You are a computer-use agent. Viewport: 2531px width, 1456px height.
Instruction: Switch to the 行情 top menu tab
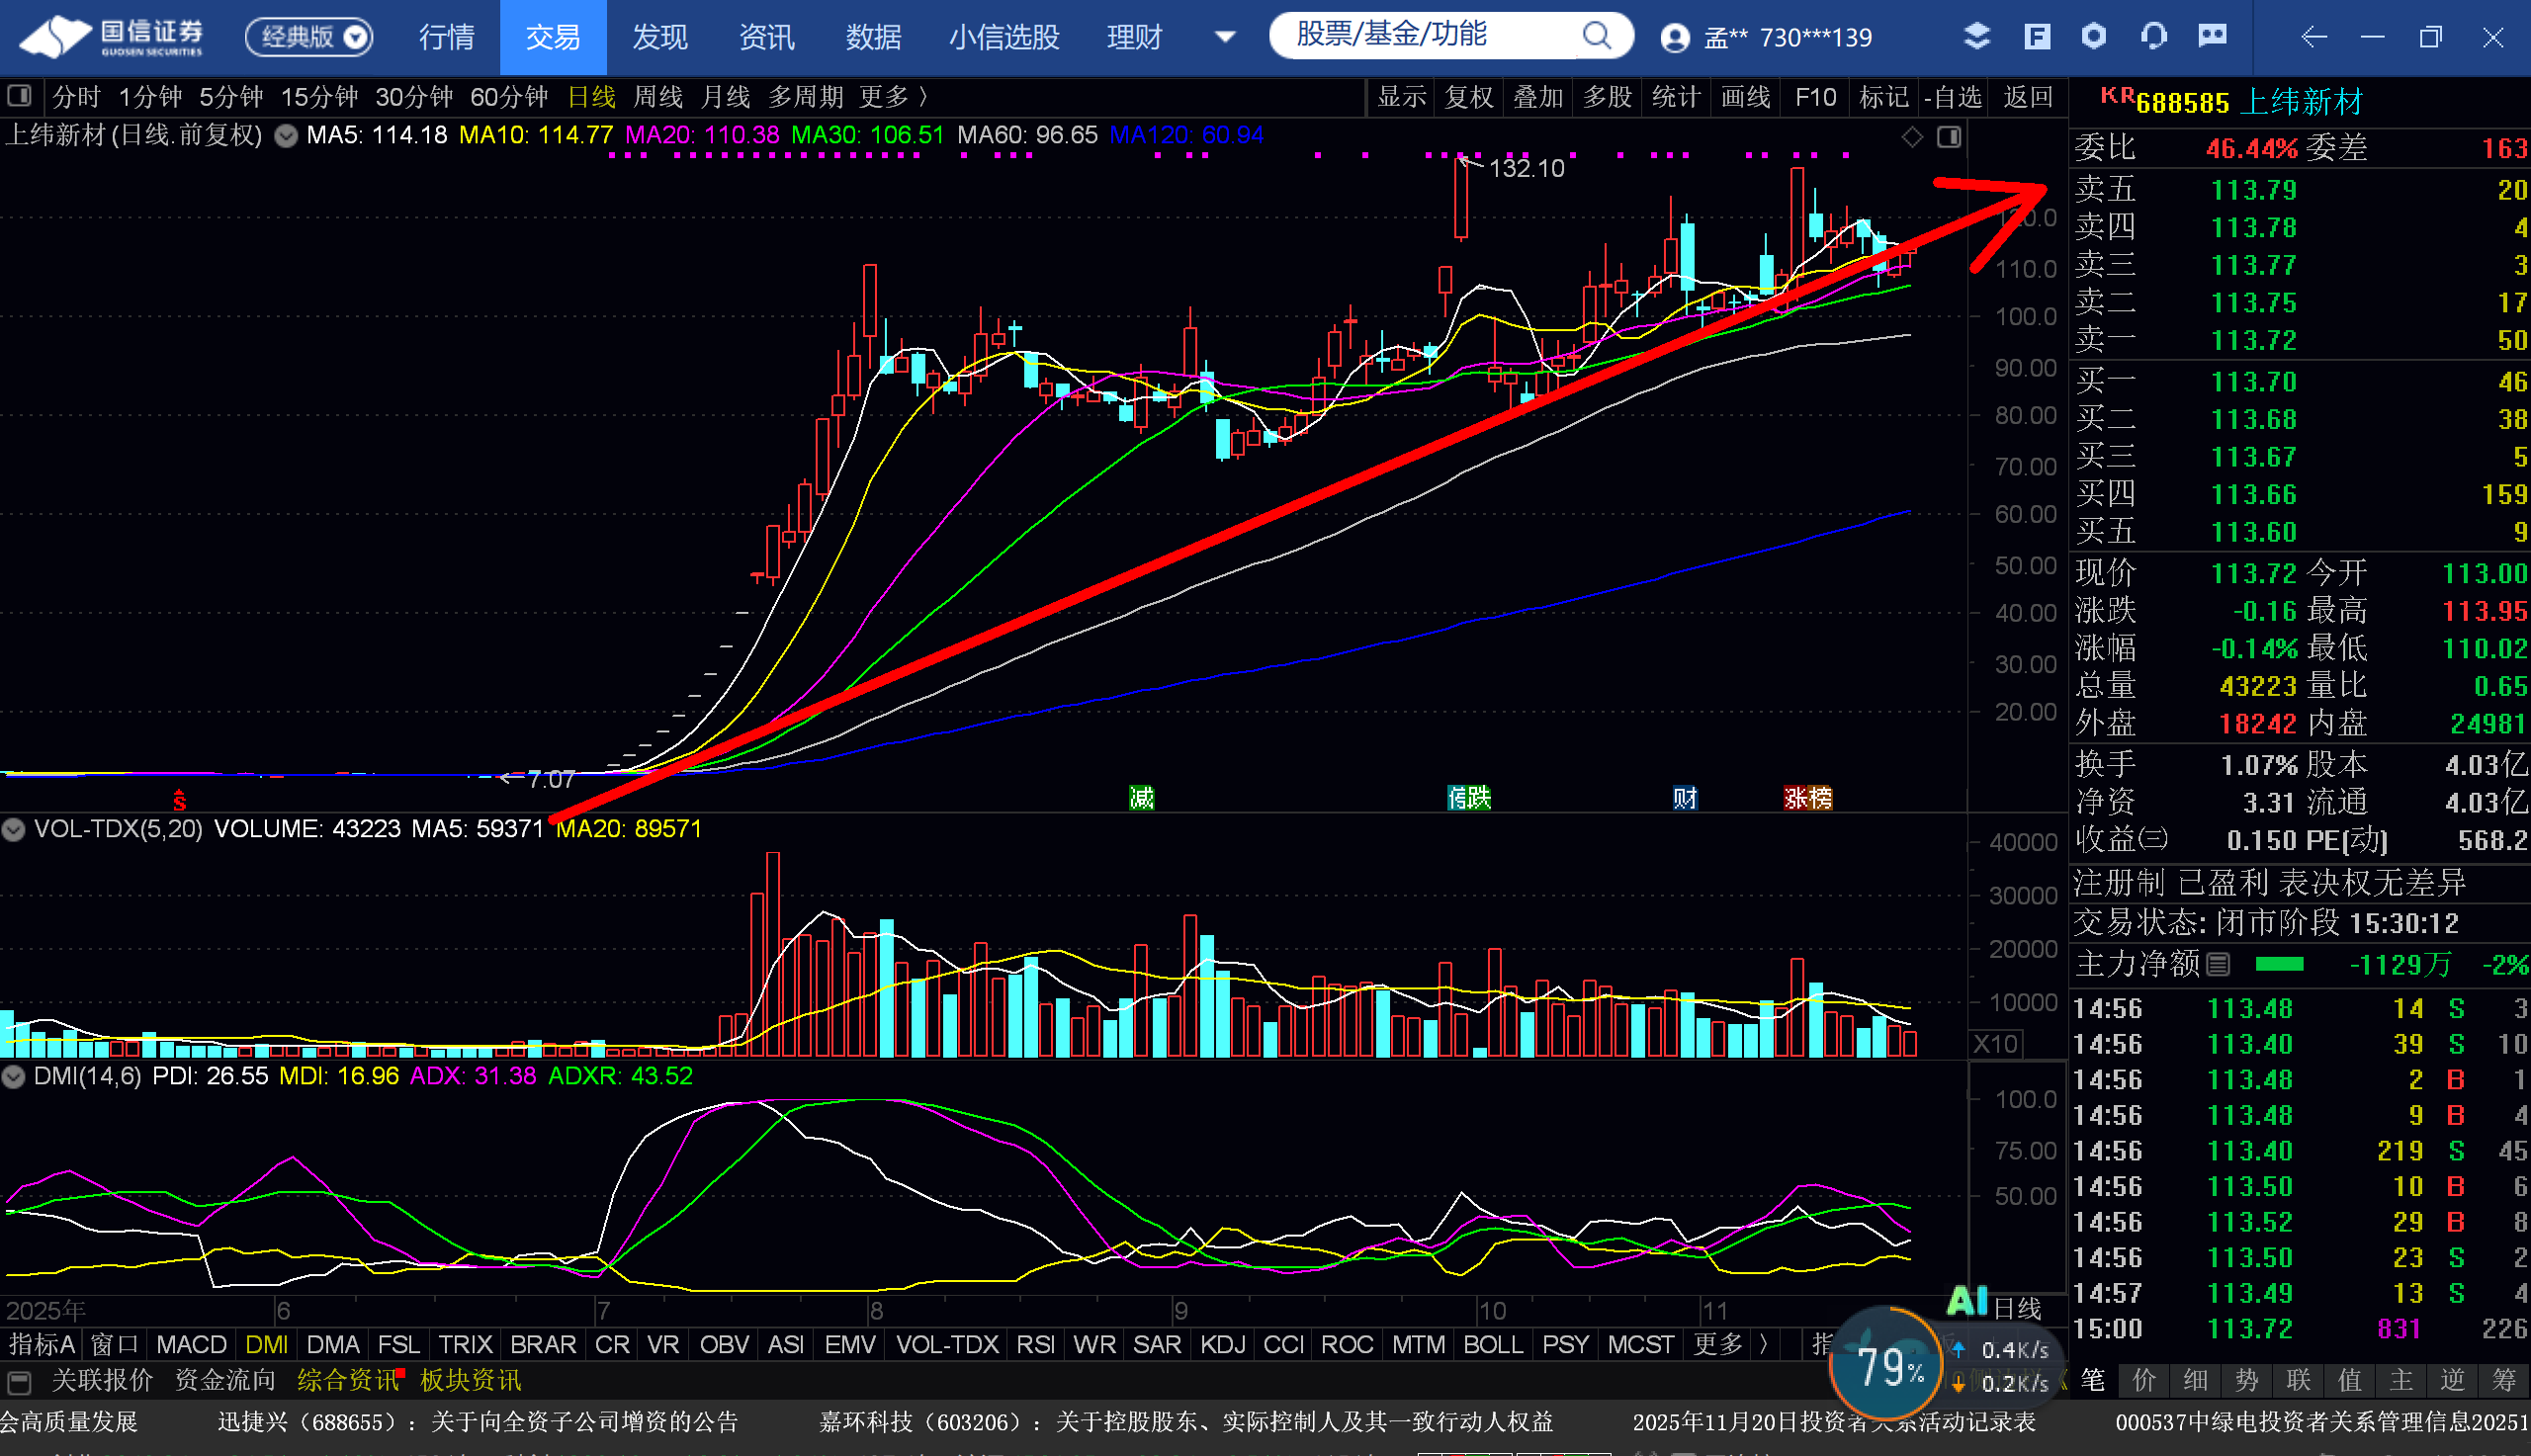coord(446,37)
